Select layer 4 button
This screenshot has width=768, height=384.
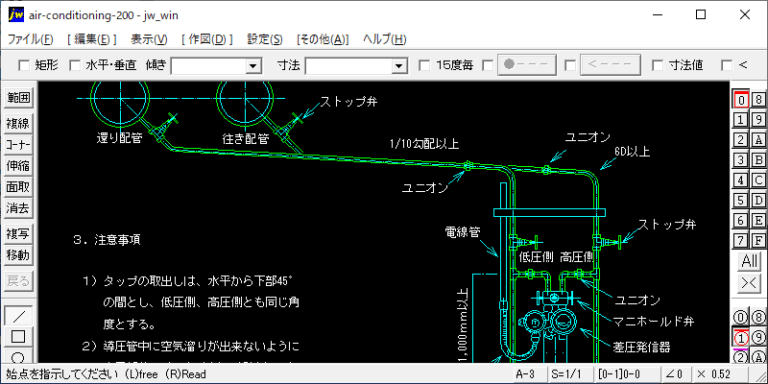coord(741,180)
